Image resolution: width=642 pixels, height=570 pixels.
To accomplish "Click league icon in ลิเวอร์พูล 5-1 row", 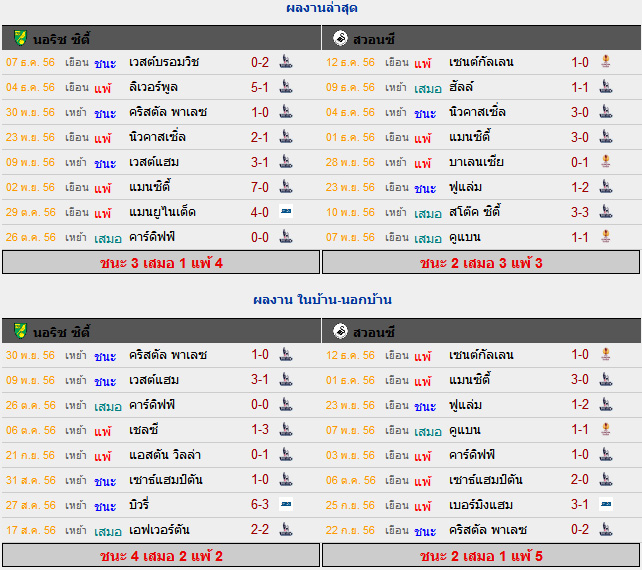I will [x=286, y=86].
